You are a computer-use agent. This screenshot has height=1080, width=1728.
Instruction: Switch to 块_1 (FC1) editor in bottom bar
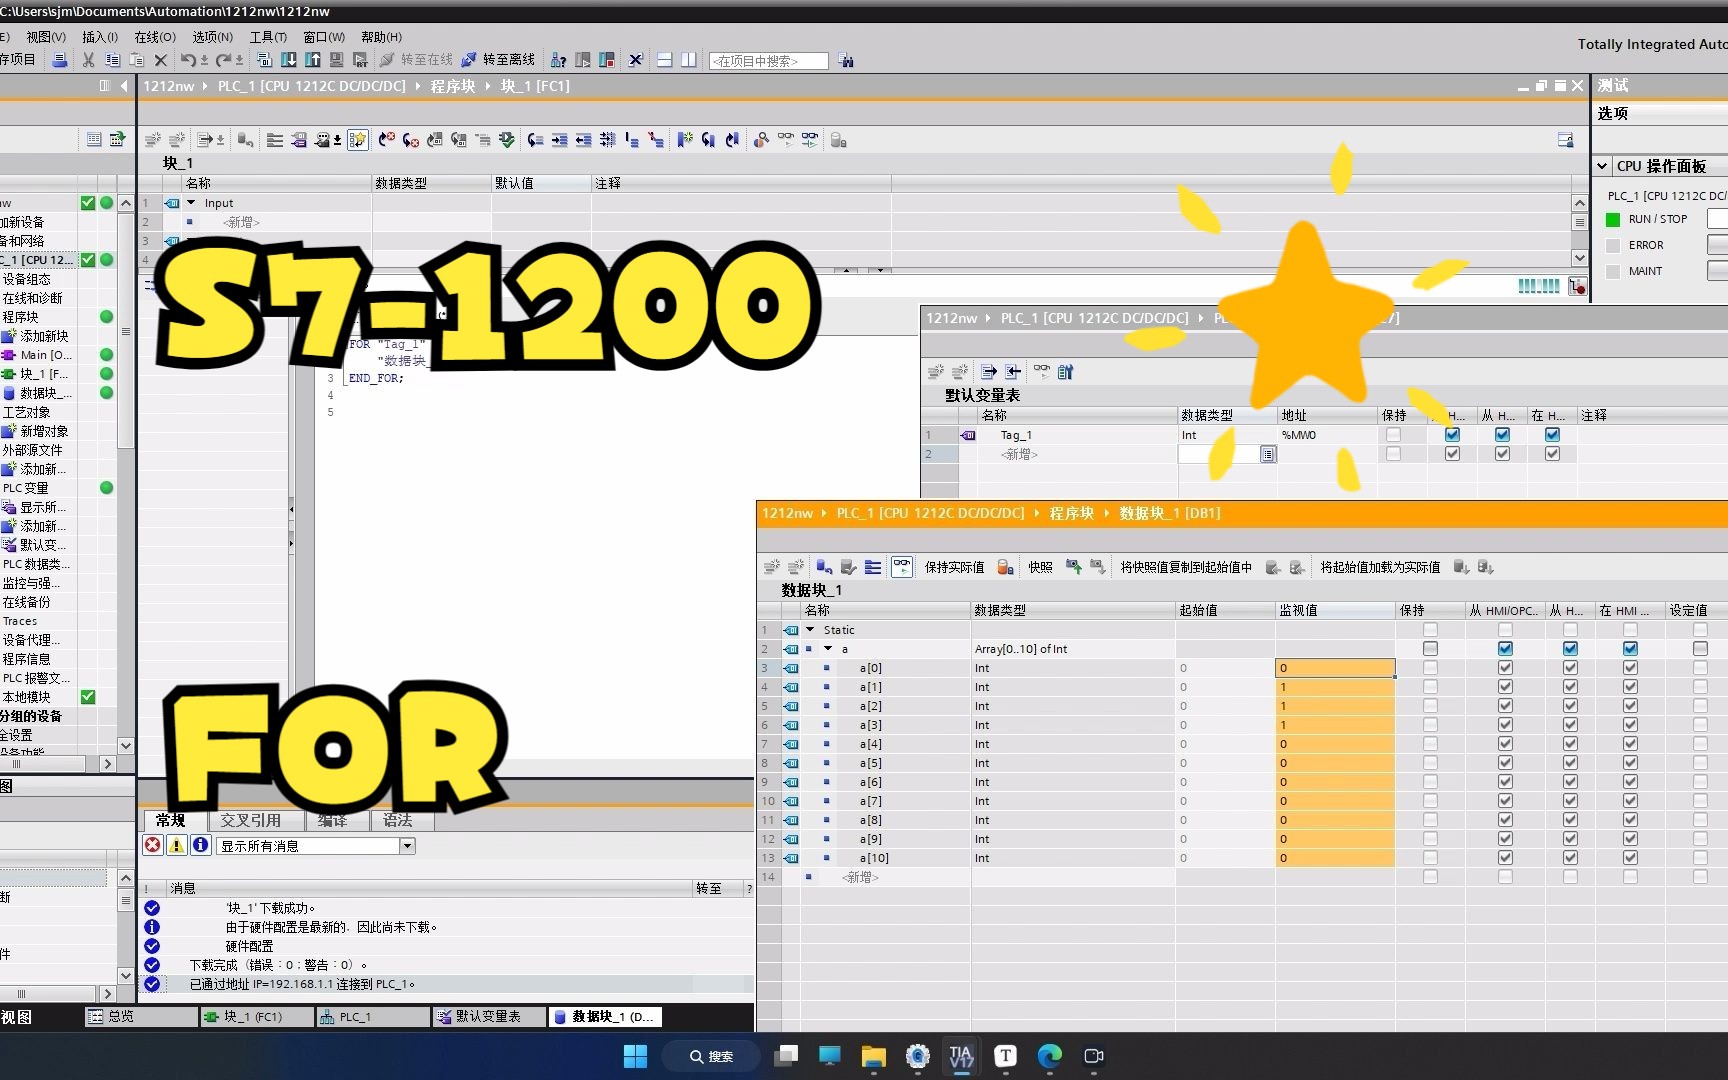coord(257,1017)
